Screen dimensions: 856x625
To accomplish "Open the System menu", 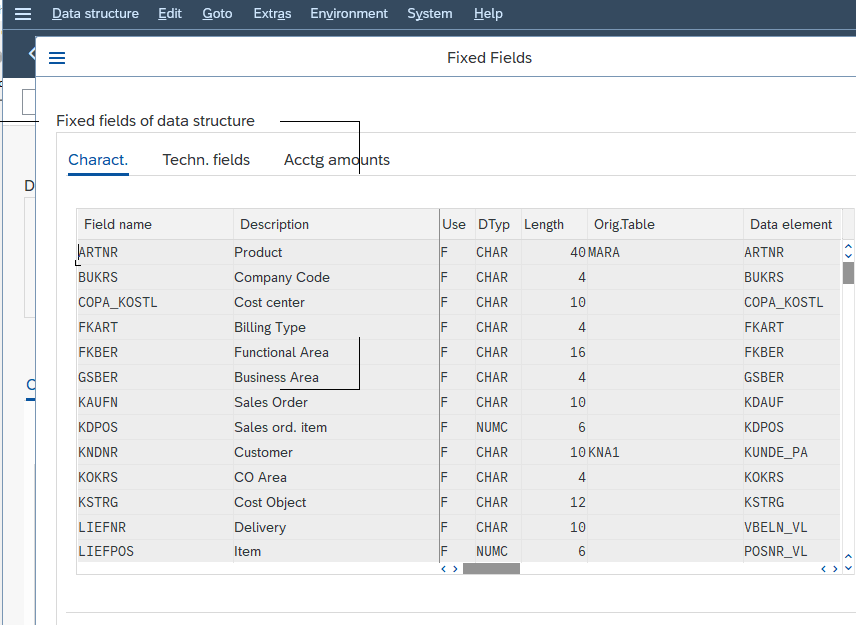I will click(x=430, y=14).
